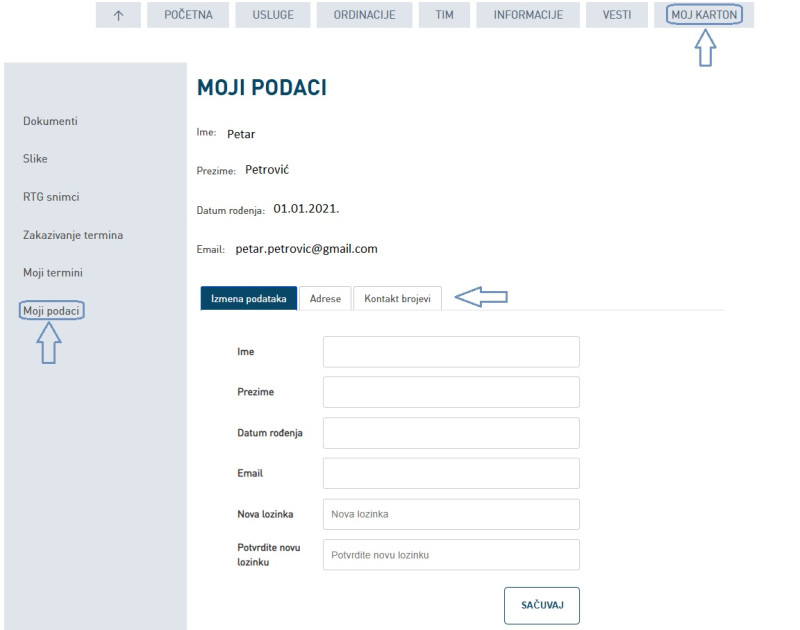Open Slike in the sidebar
The height and width of the screenshot is (630, 800).
(35, 159)
